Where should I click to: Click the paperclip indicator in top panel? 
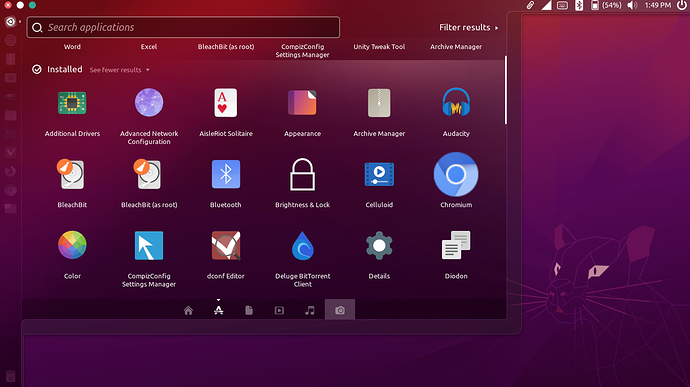pyautogui.click(x=530, y=5)
